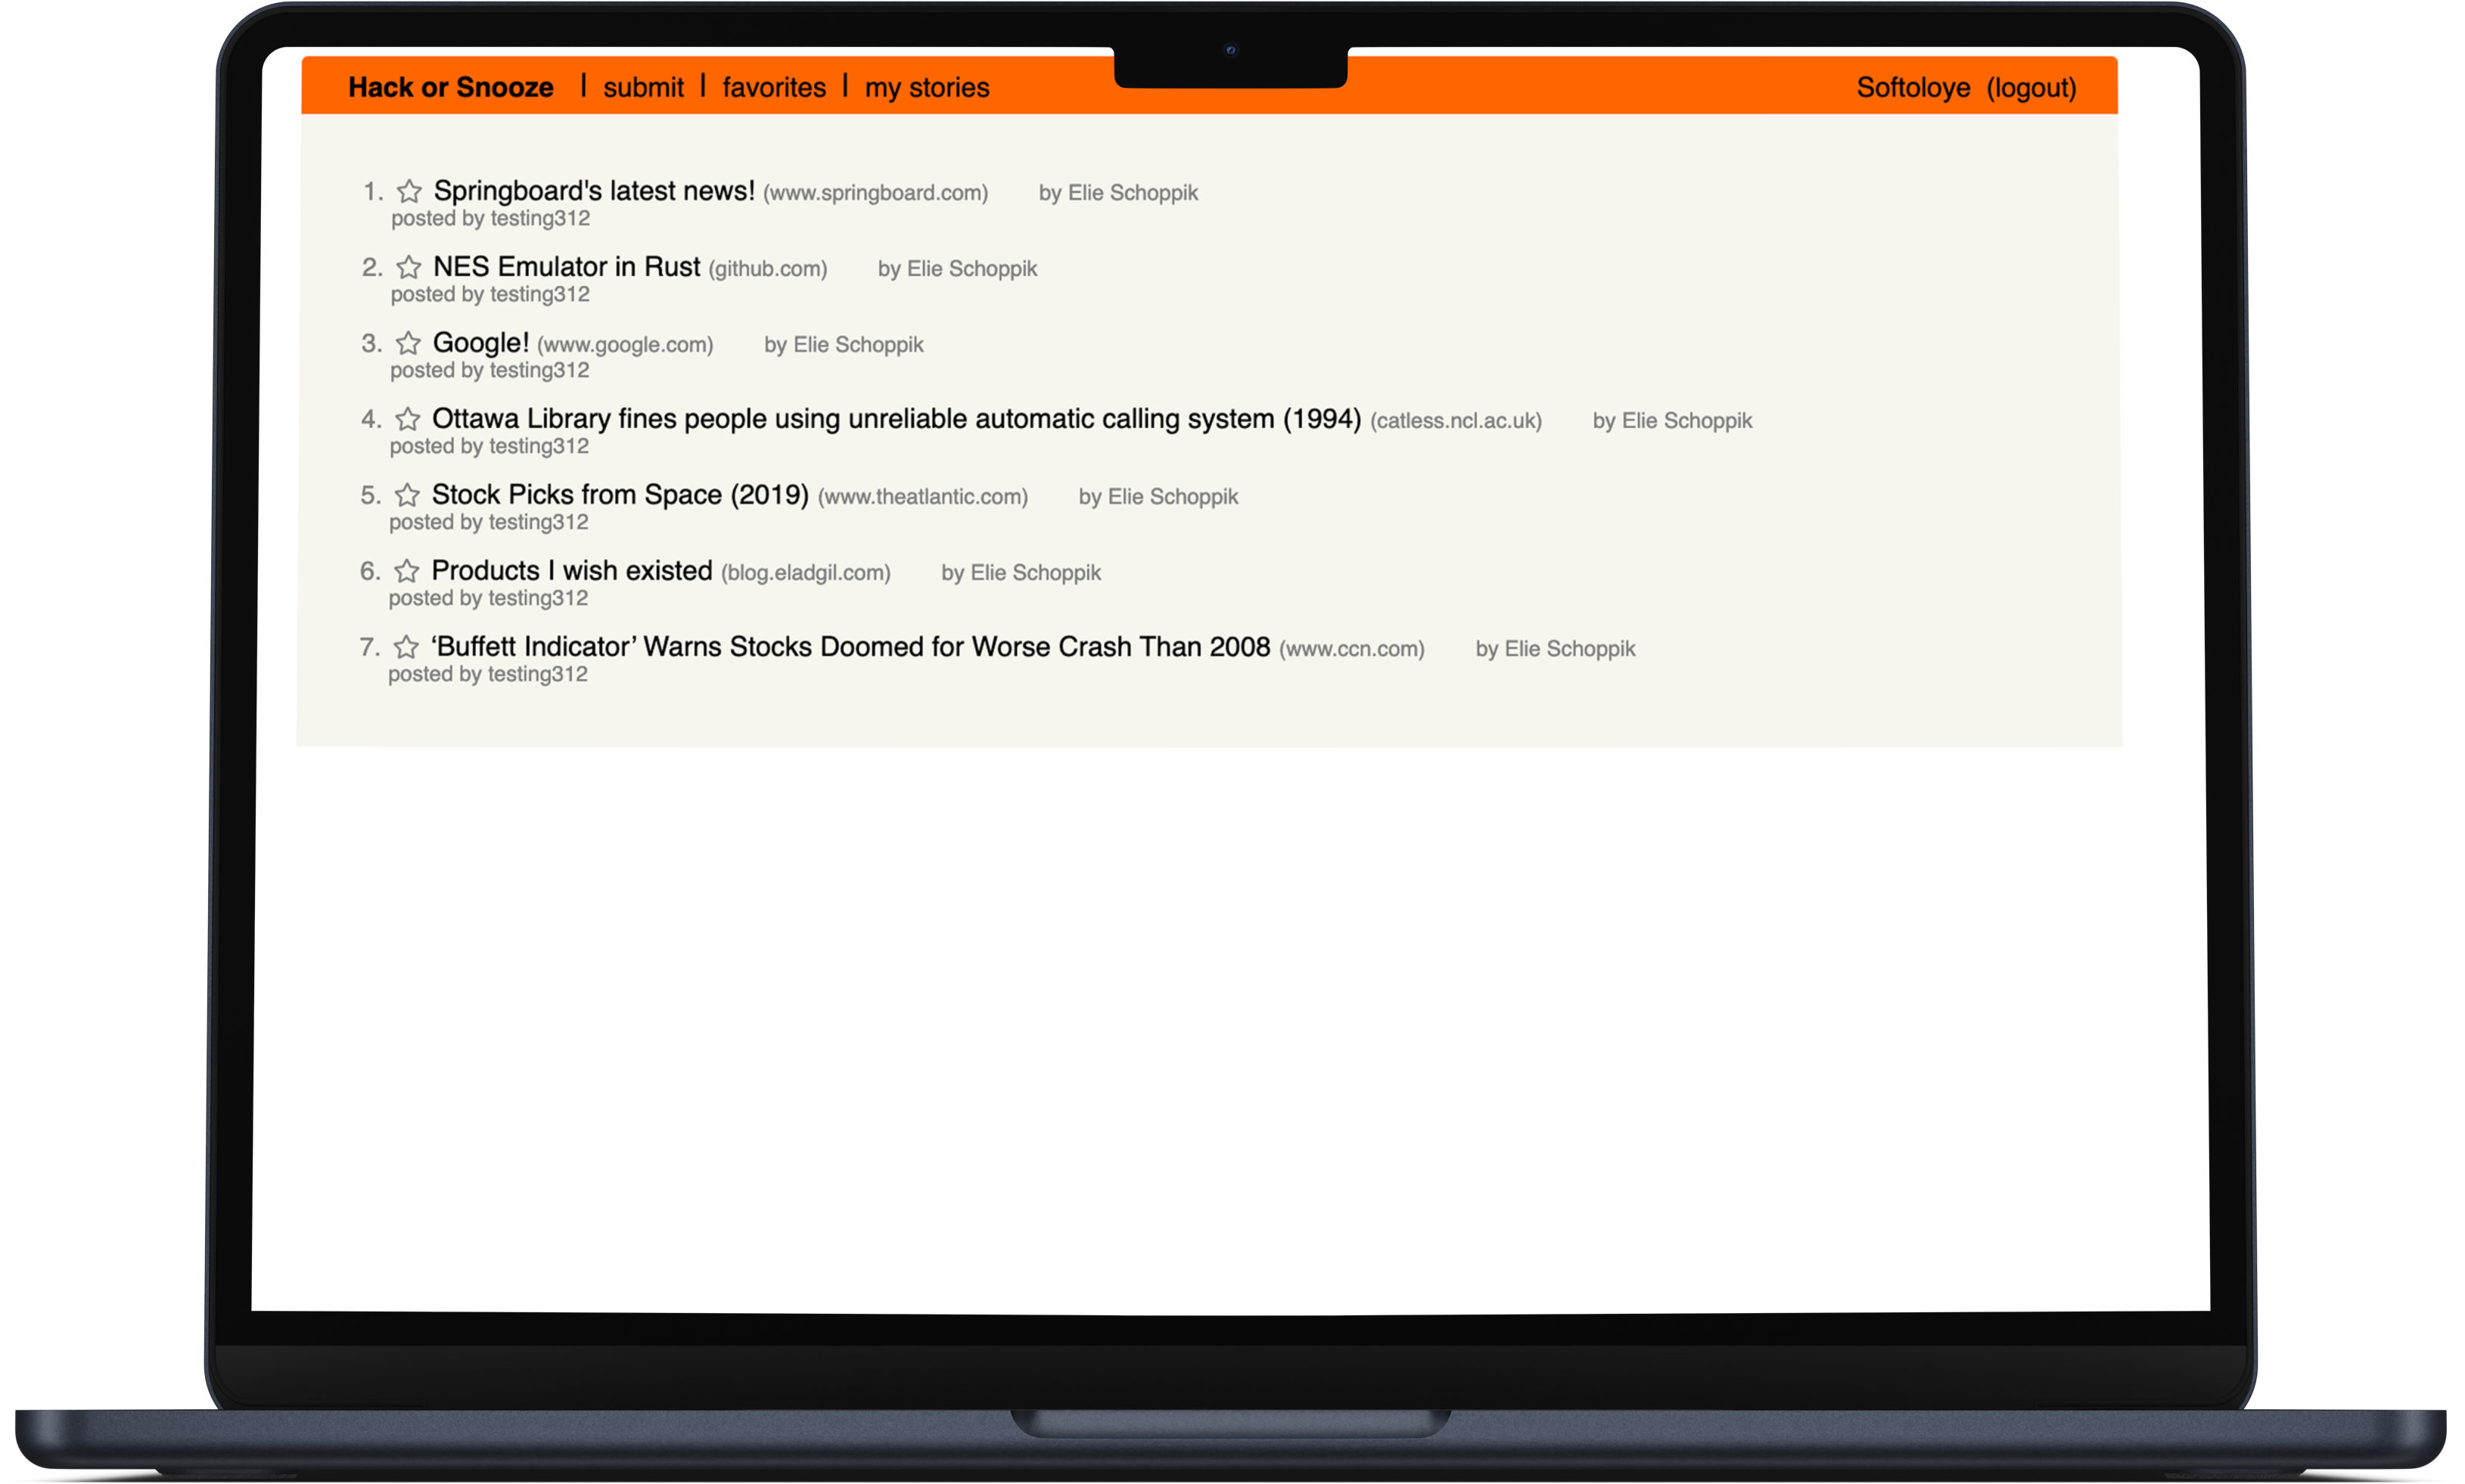Image resolution: width=2465 pixels, height=1484 pixels.
Task: Click logout to sign out
Action: pos(2032,85)
